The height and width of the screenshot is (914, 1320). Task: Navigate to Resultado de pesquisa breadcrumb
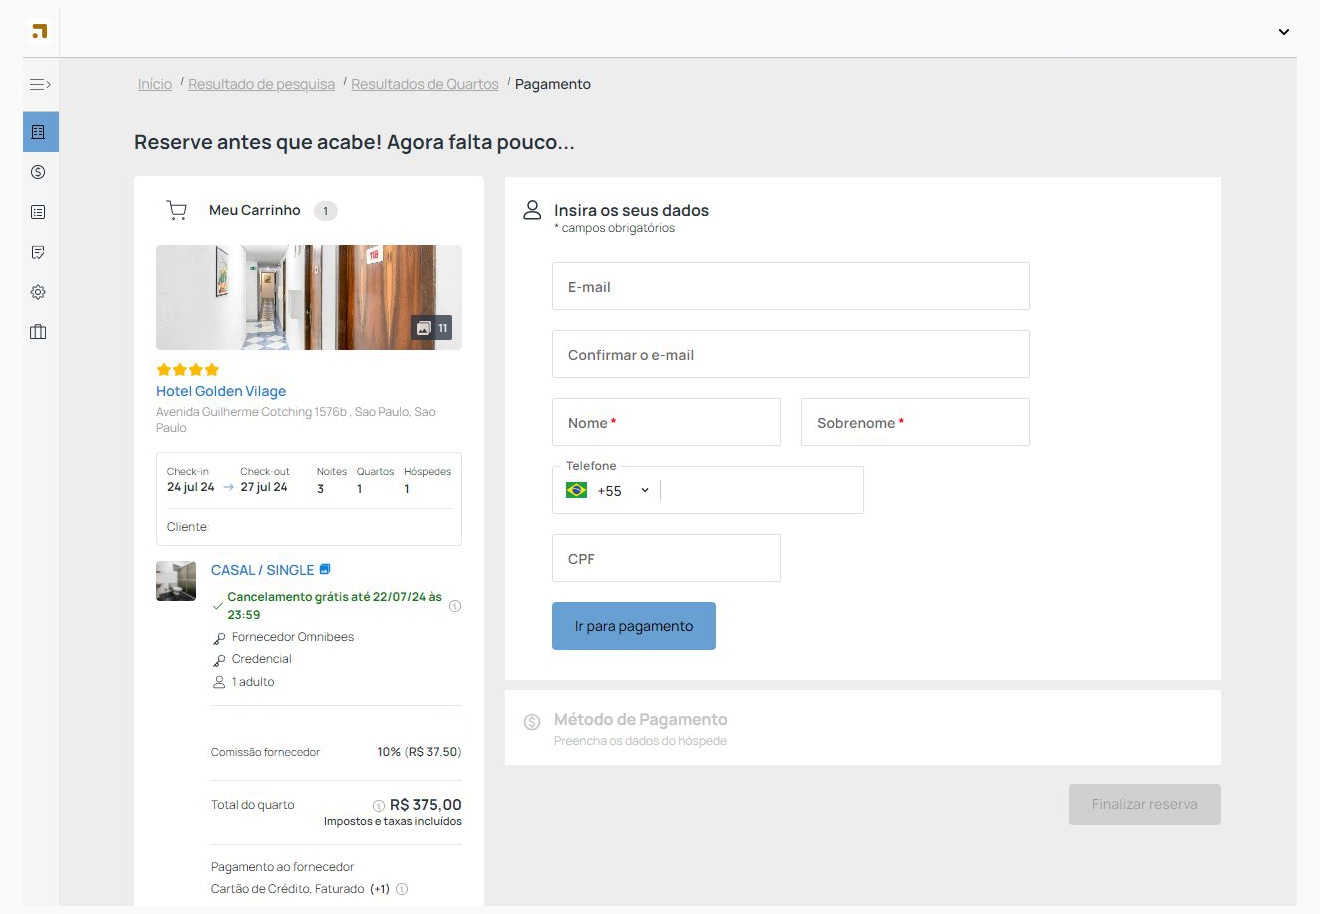coord(261,85)
